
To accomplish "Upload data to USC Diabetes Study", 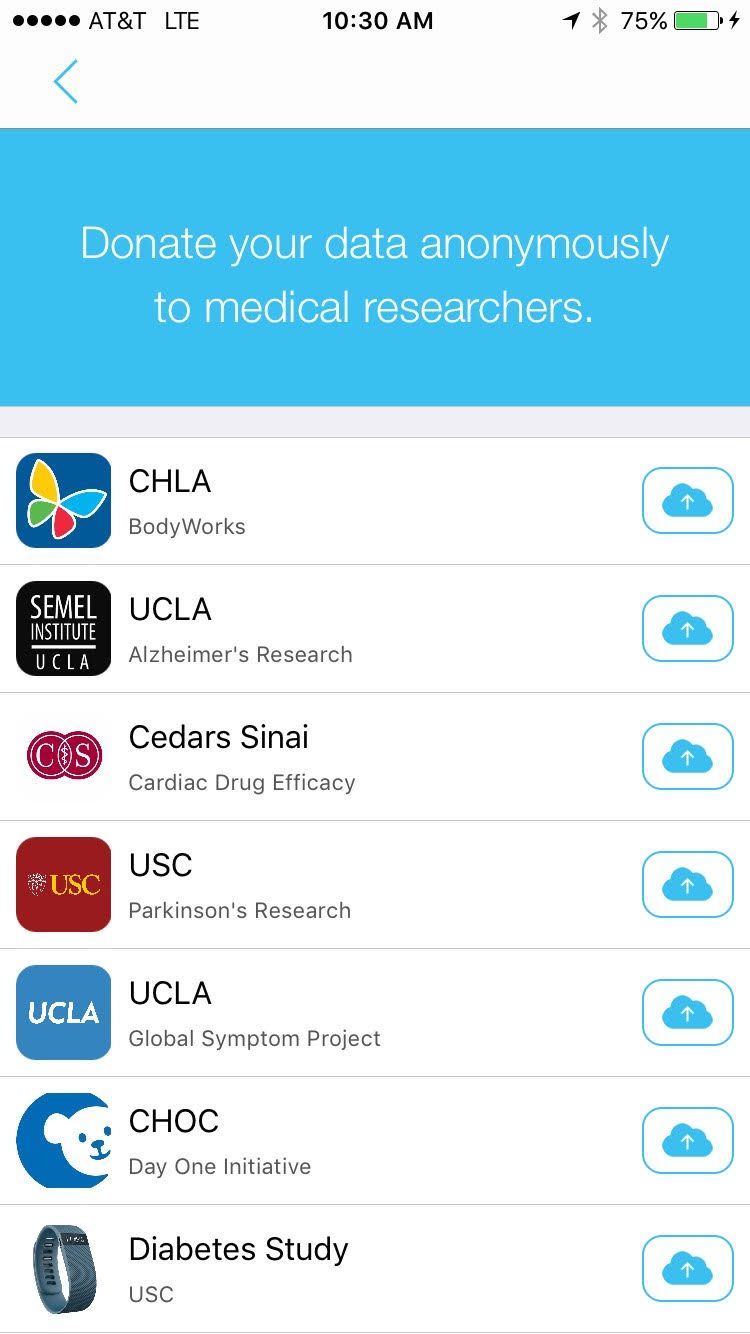I will [x=687, y=1268].
